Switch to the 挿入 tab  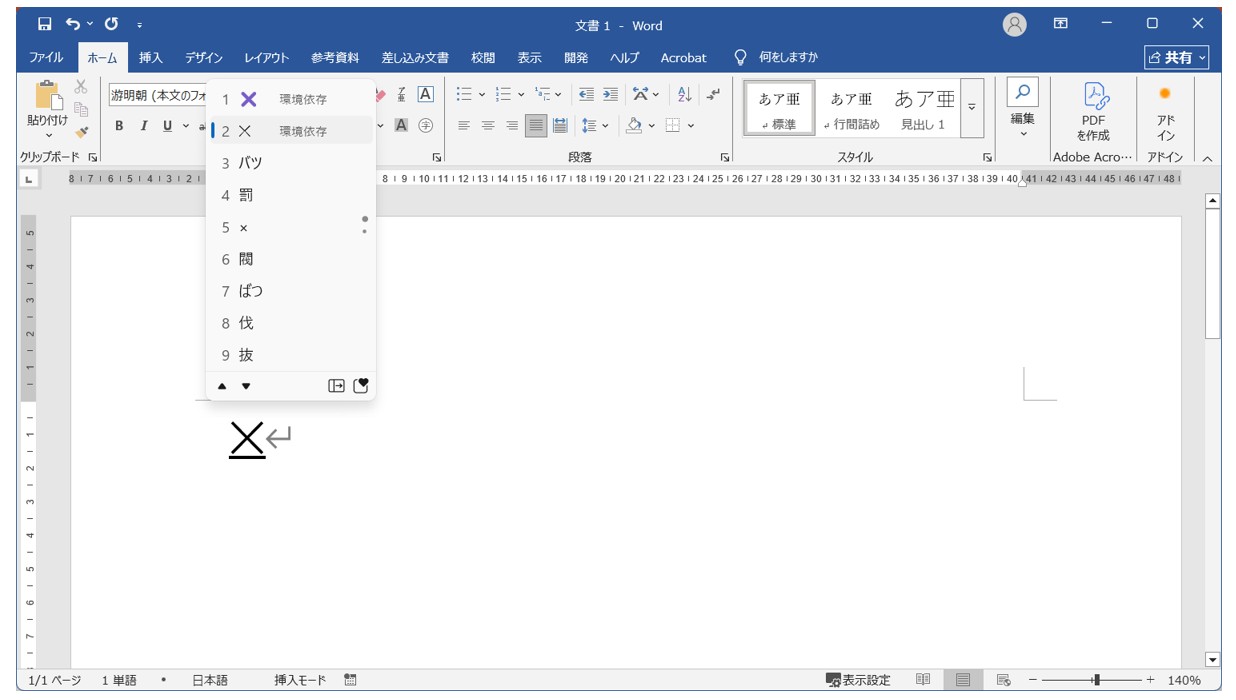pos(151,57)
